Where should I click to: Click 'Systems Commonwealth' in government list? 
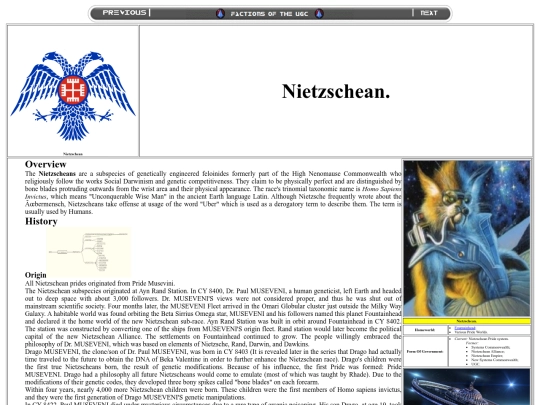491,347
